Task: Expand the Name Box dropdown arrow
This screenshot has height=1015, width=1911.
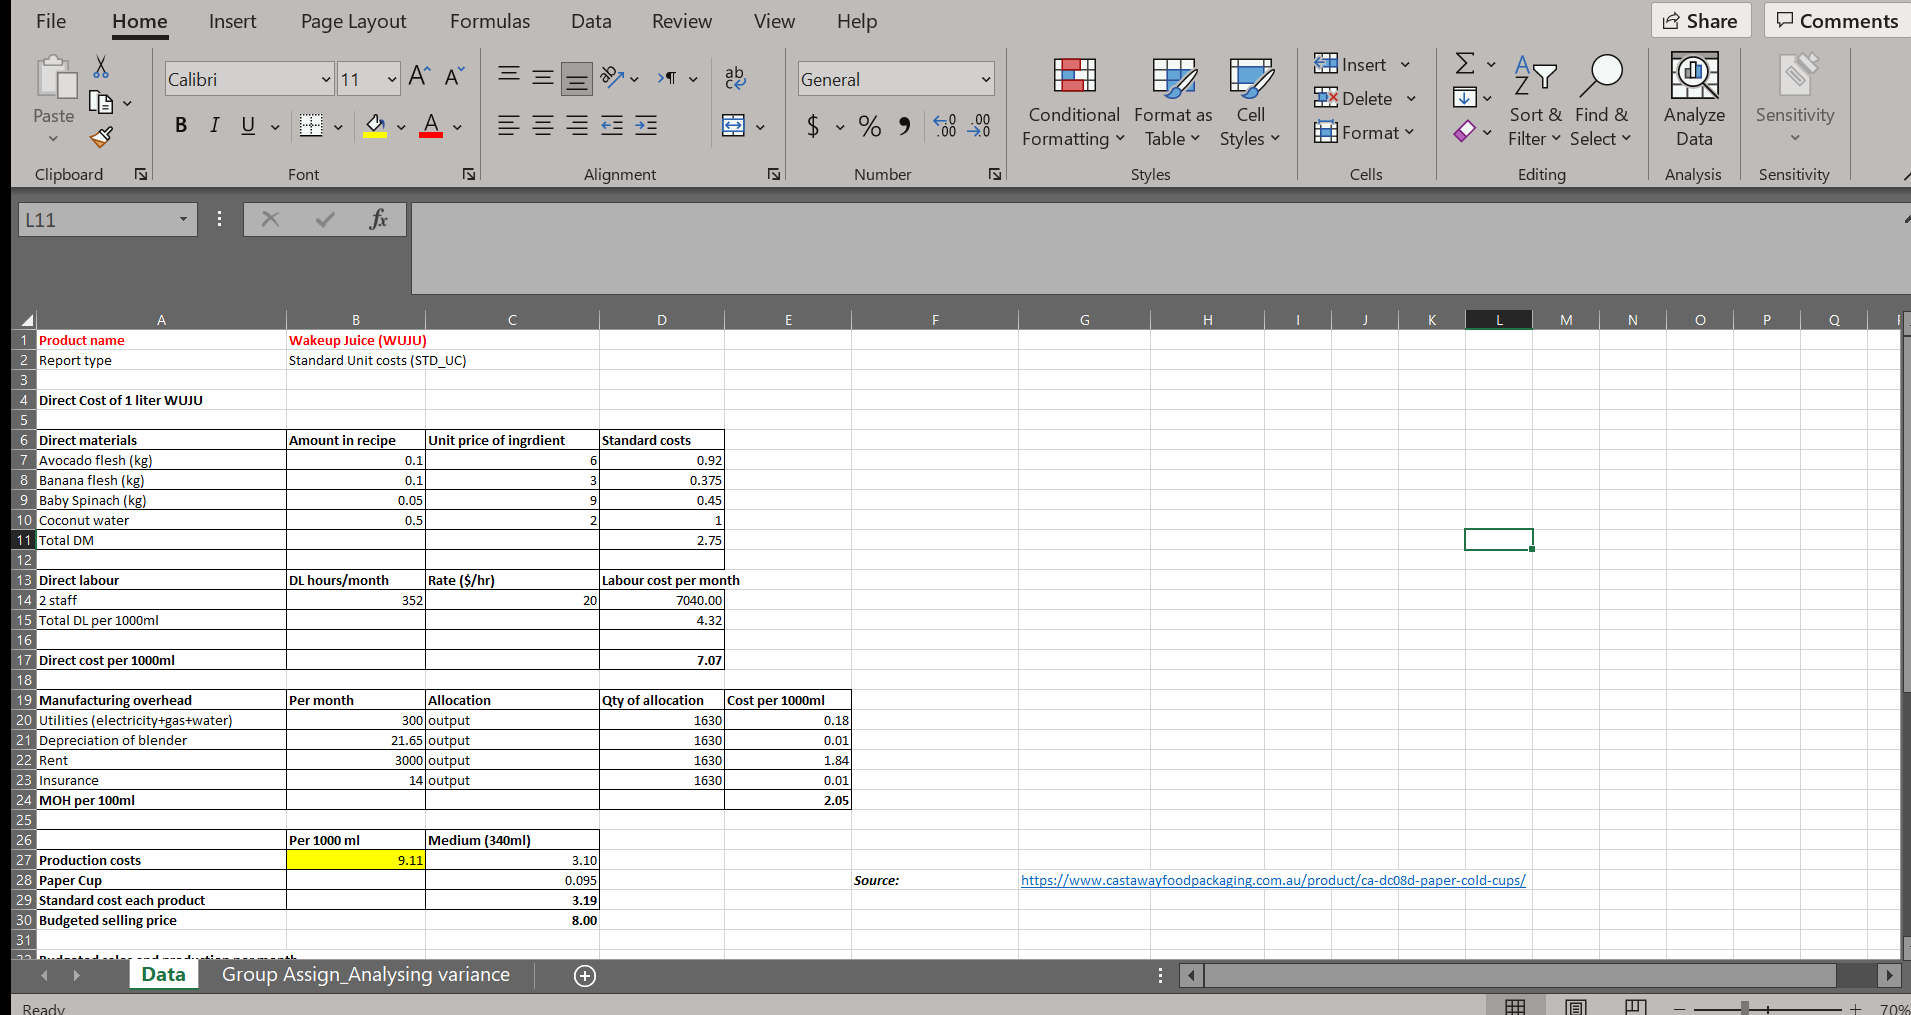Action: click(183, 220)
